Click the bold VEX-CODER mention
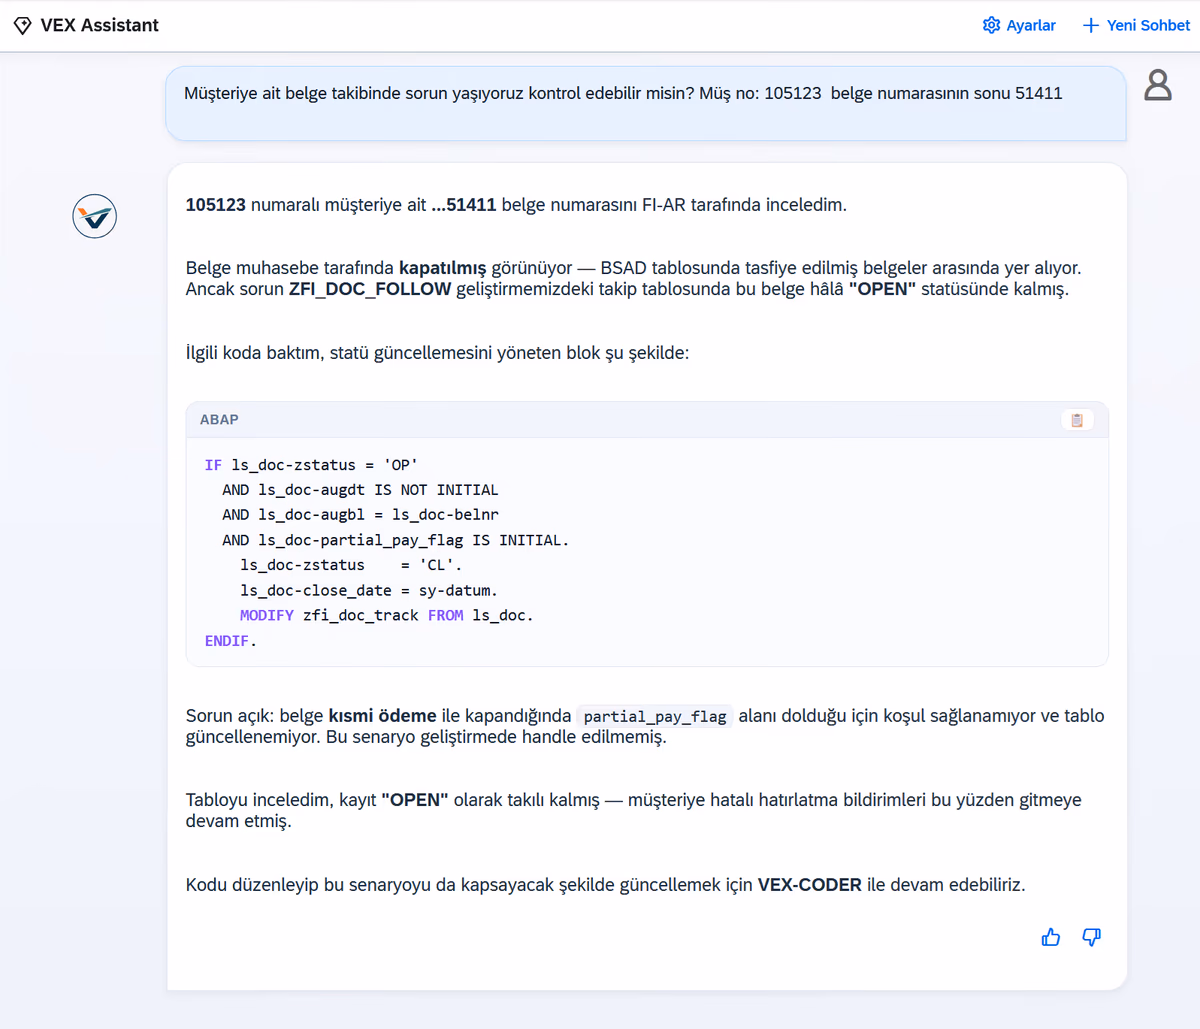Screen dimensions: 1200x1029 coord(809,884)
